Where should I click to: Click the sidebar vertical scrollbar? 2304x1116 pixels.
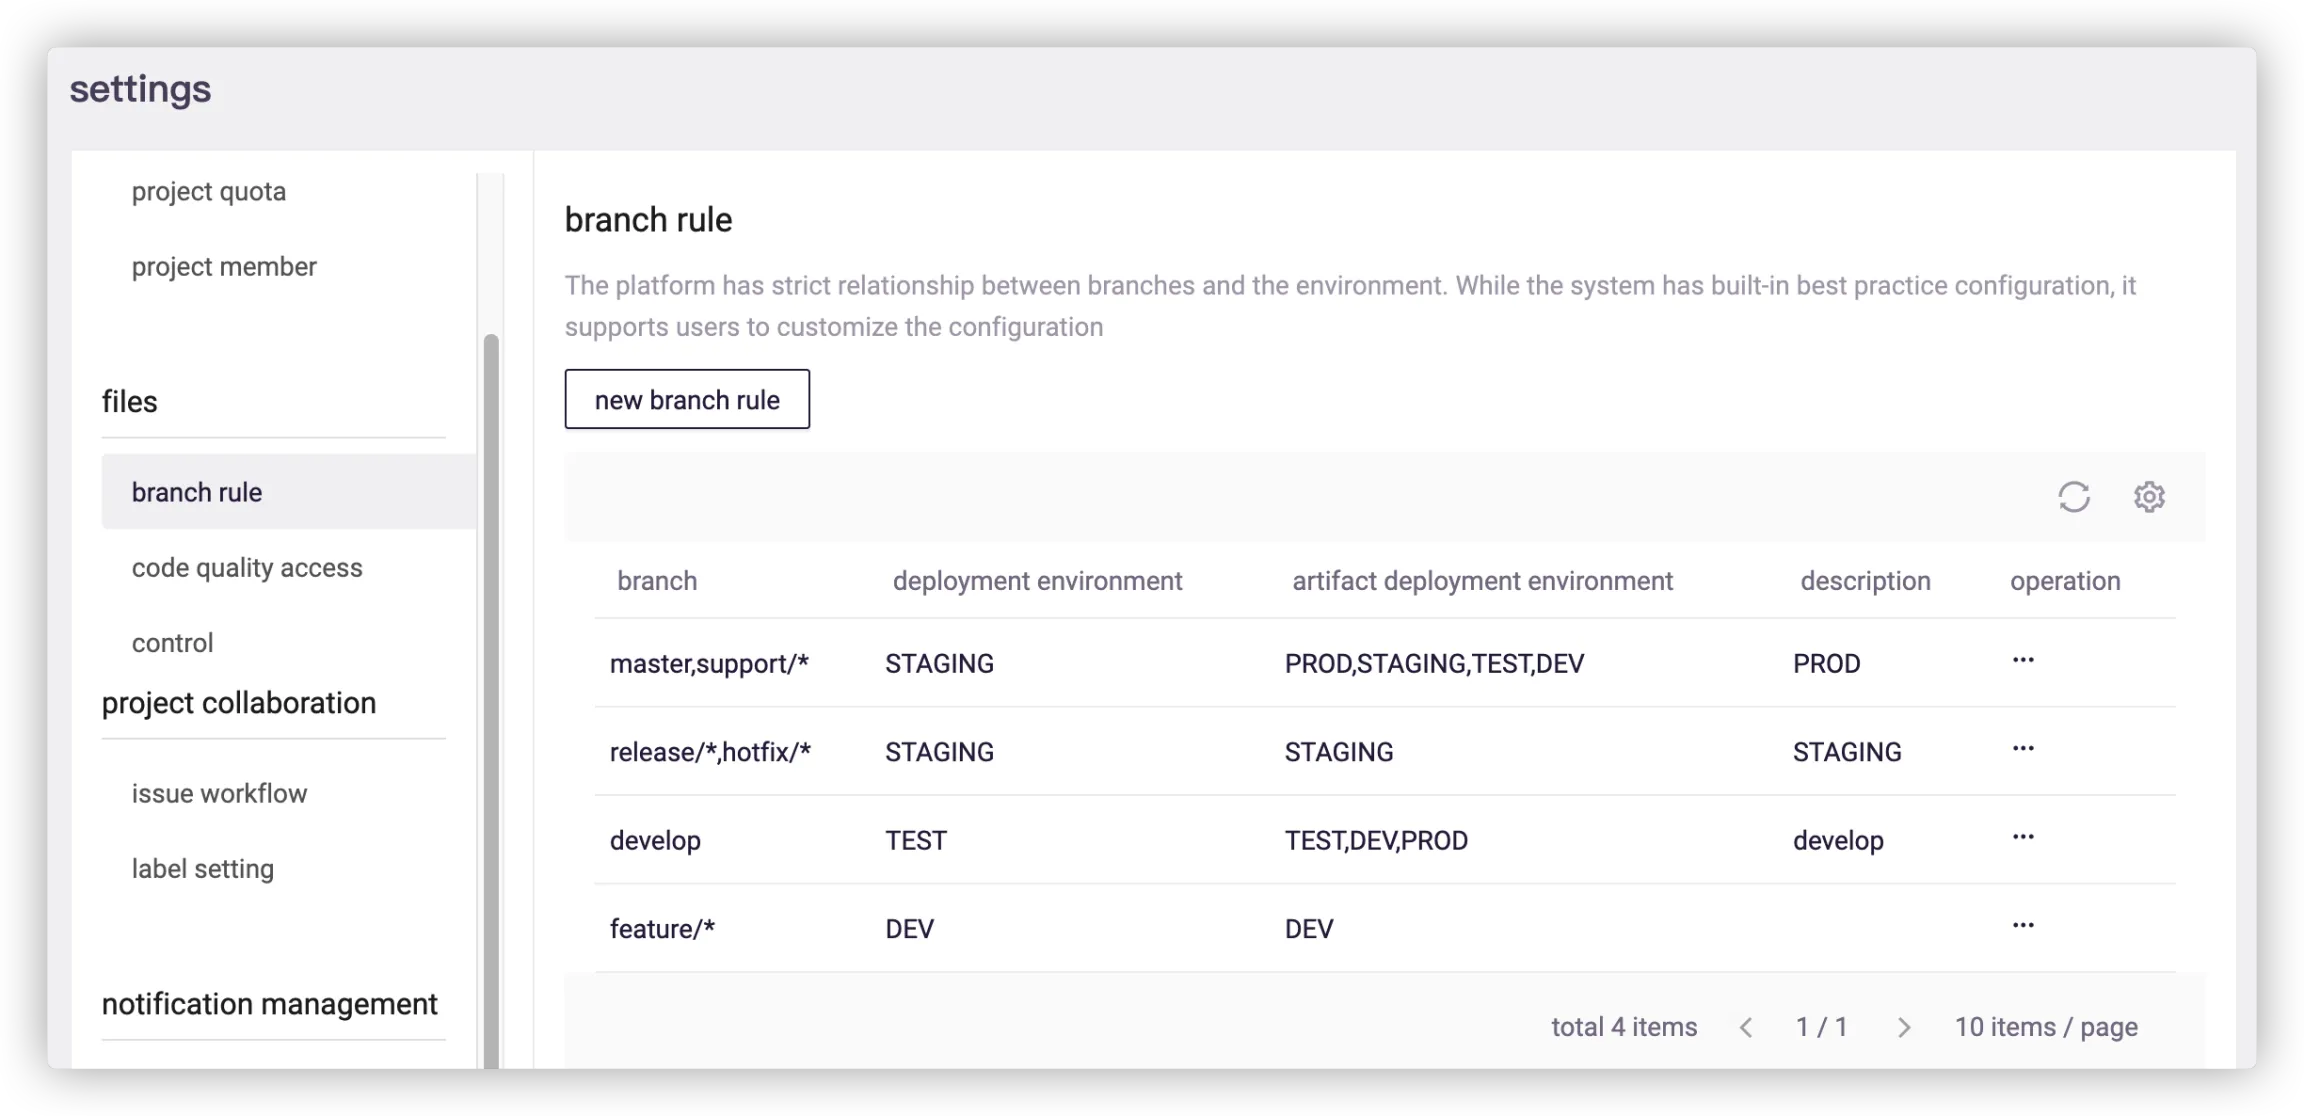tap(490, 700)
